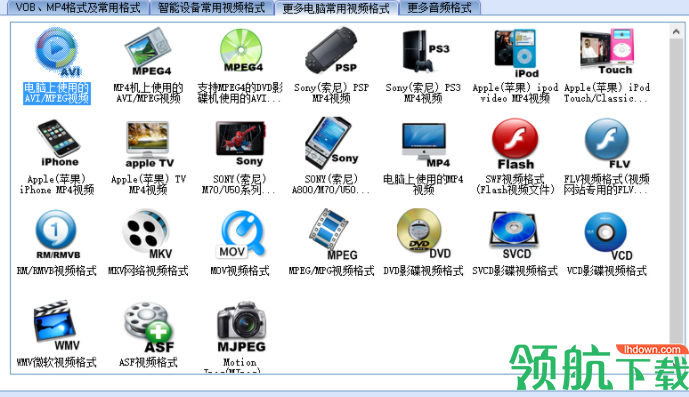
Task: Select the iPod Touch/Classic format icon
Action: point(607,52)
